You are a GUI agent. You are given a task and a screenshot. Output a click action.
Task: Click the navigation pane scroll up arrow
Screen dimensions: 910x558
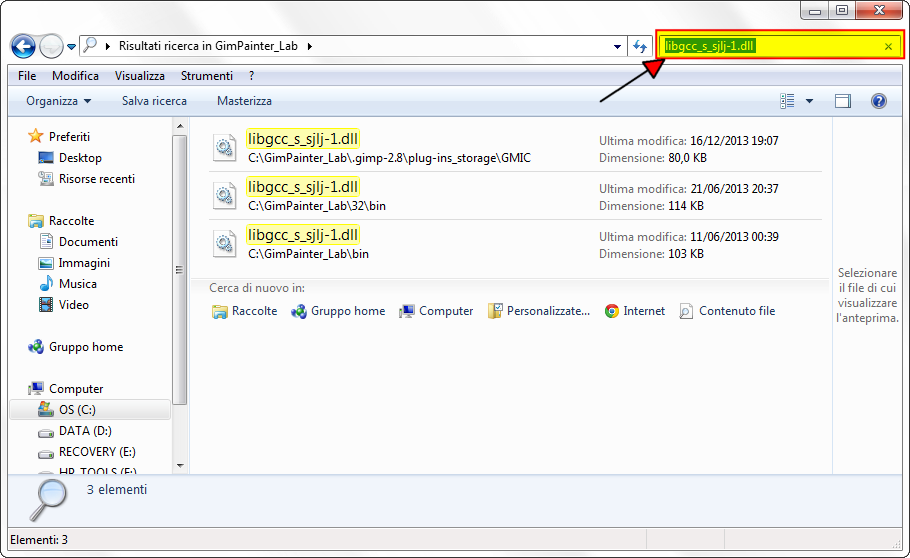click(x=180, y=126)
